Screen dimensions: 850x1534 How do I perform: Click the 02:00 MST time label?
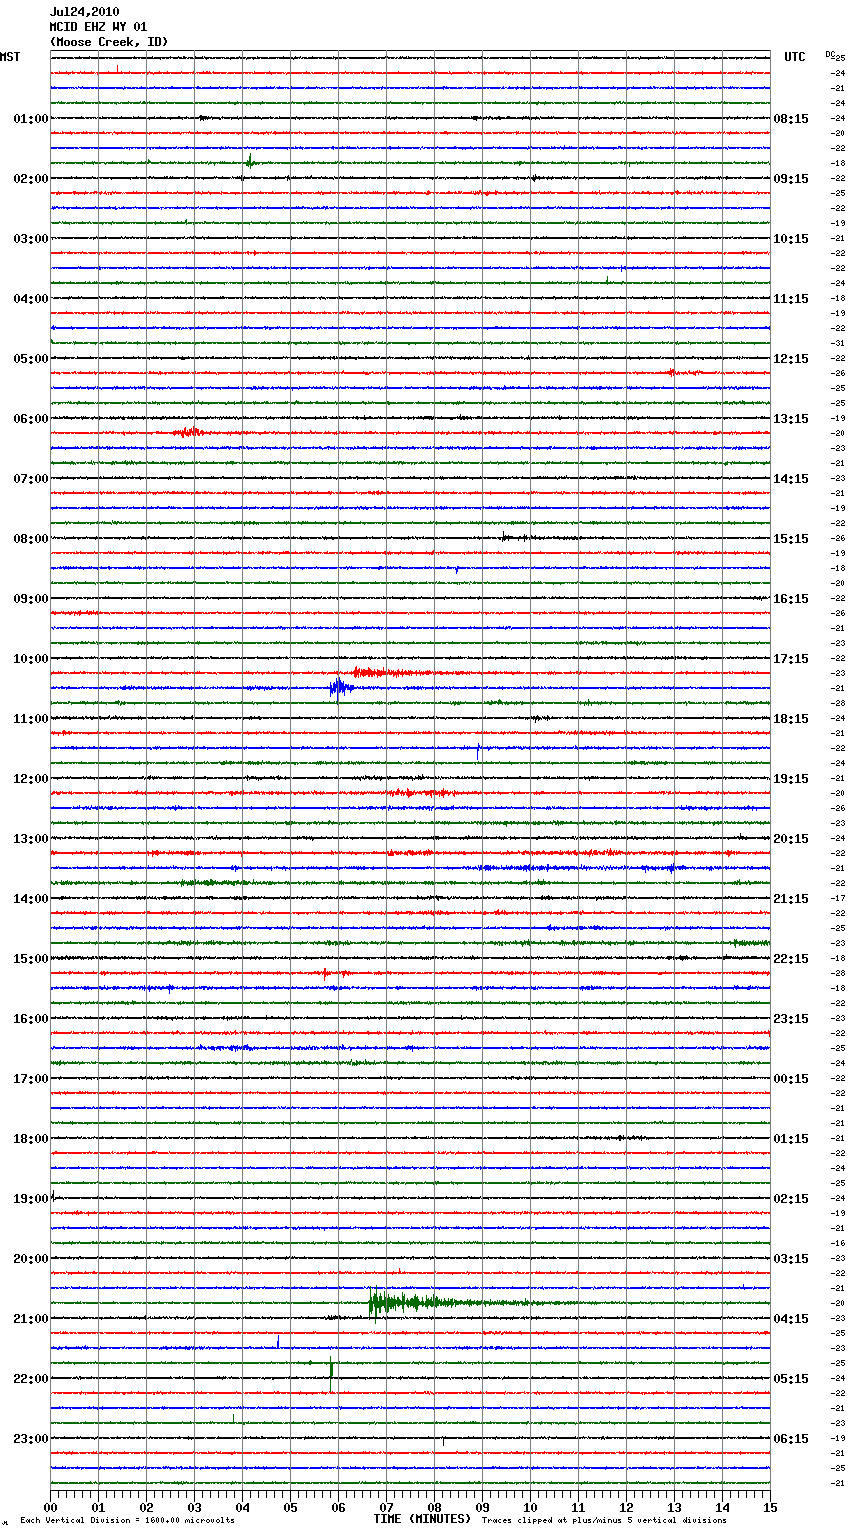(31, 179)
